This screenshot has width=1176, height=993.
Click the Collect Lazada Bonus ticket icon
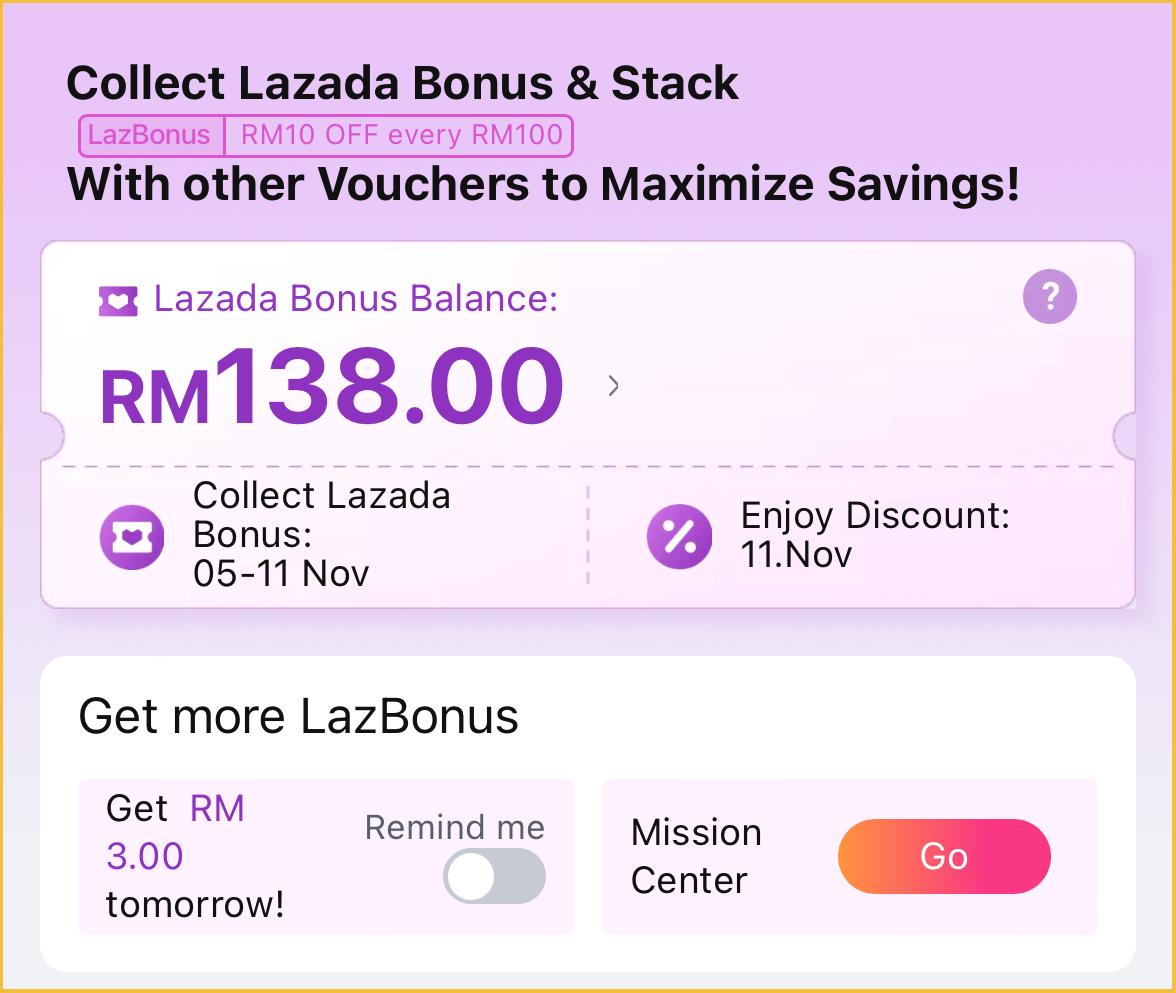[132, 537]
